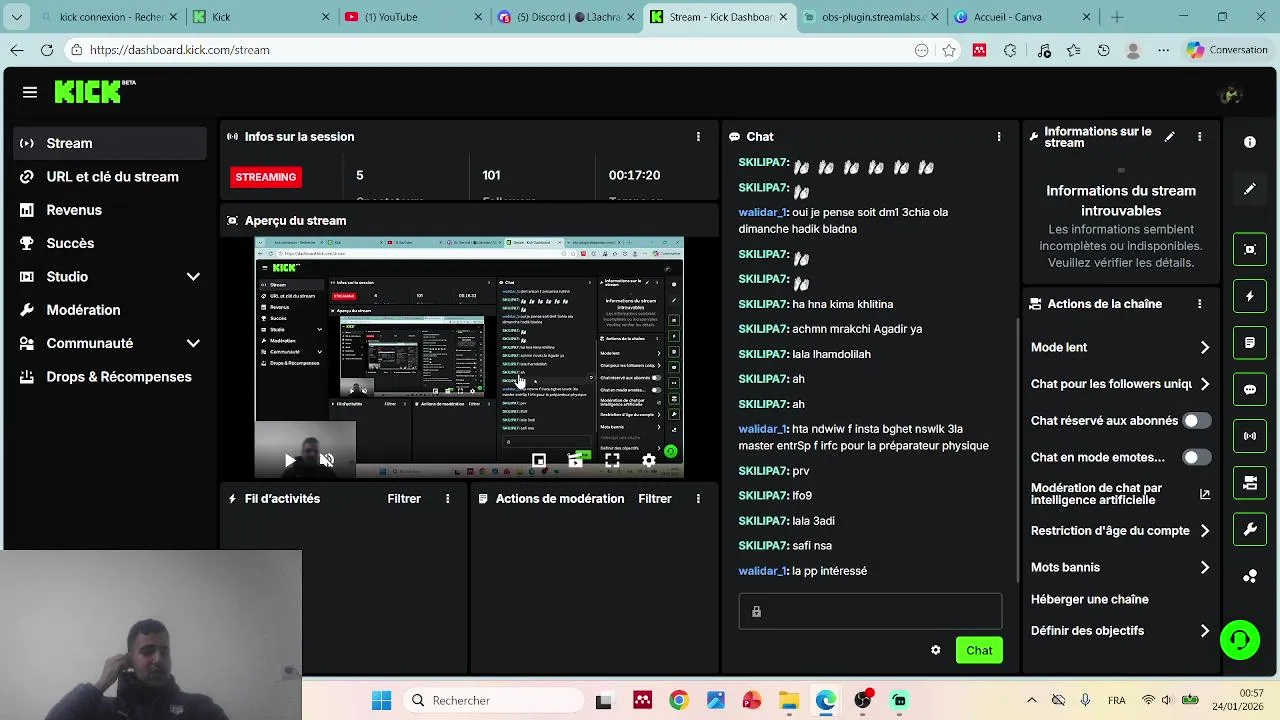Viewport: 1280px width, 720px height.
Task: Click SKILIPA7 username on 'safi nsa' message
Action: [764, 546]
